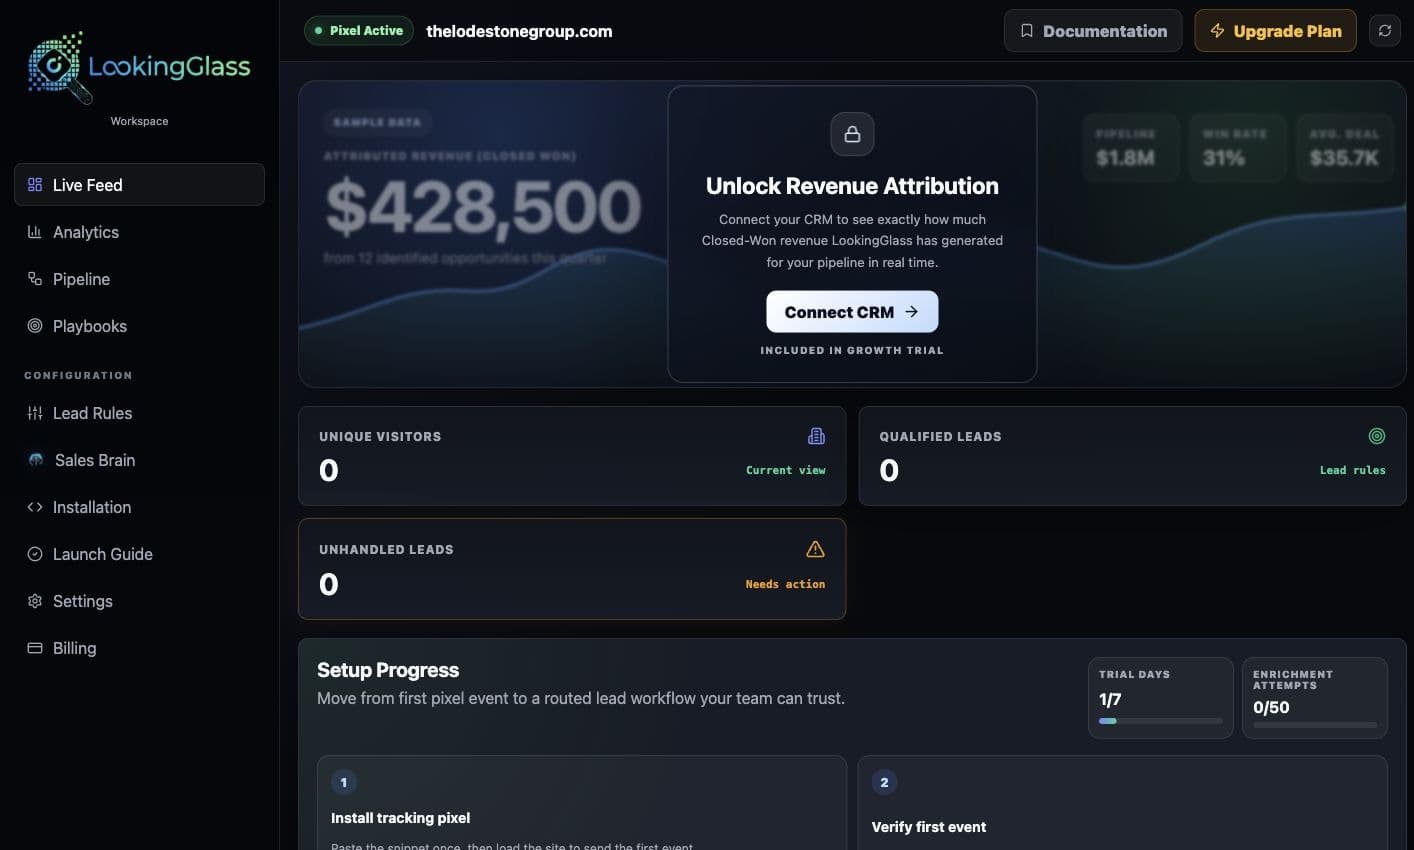Open Lead Rules configuration

139,413
